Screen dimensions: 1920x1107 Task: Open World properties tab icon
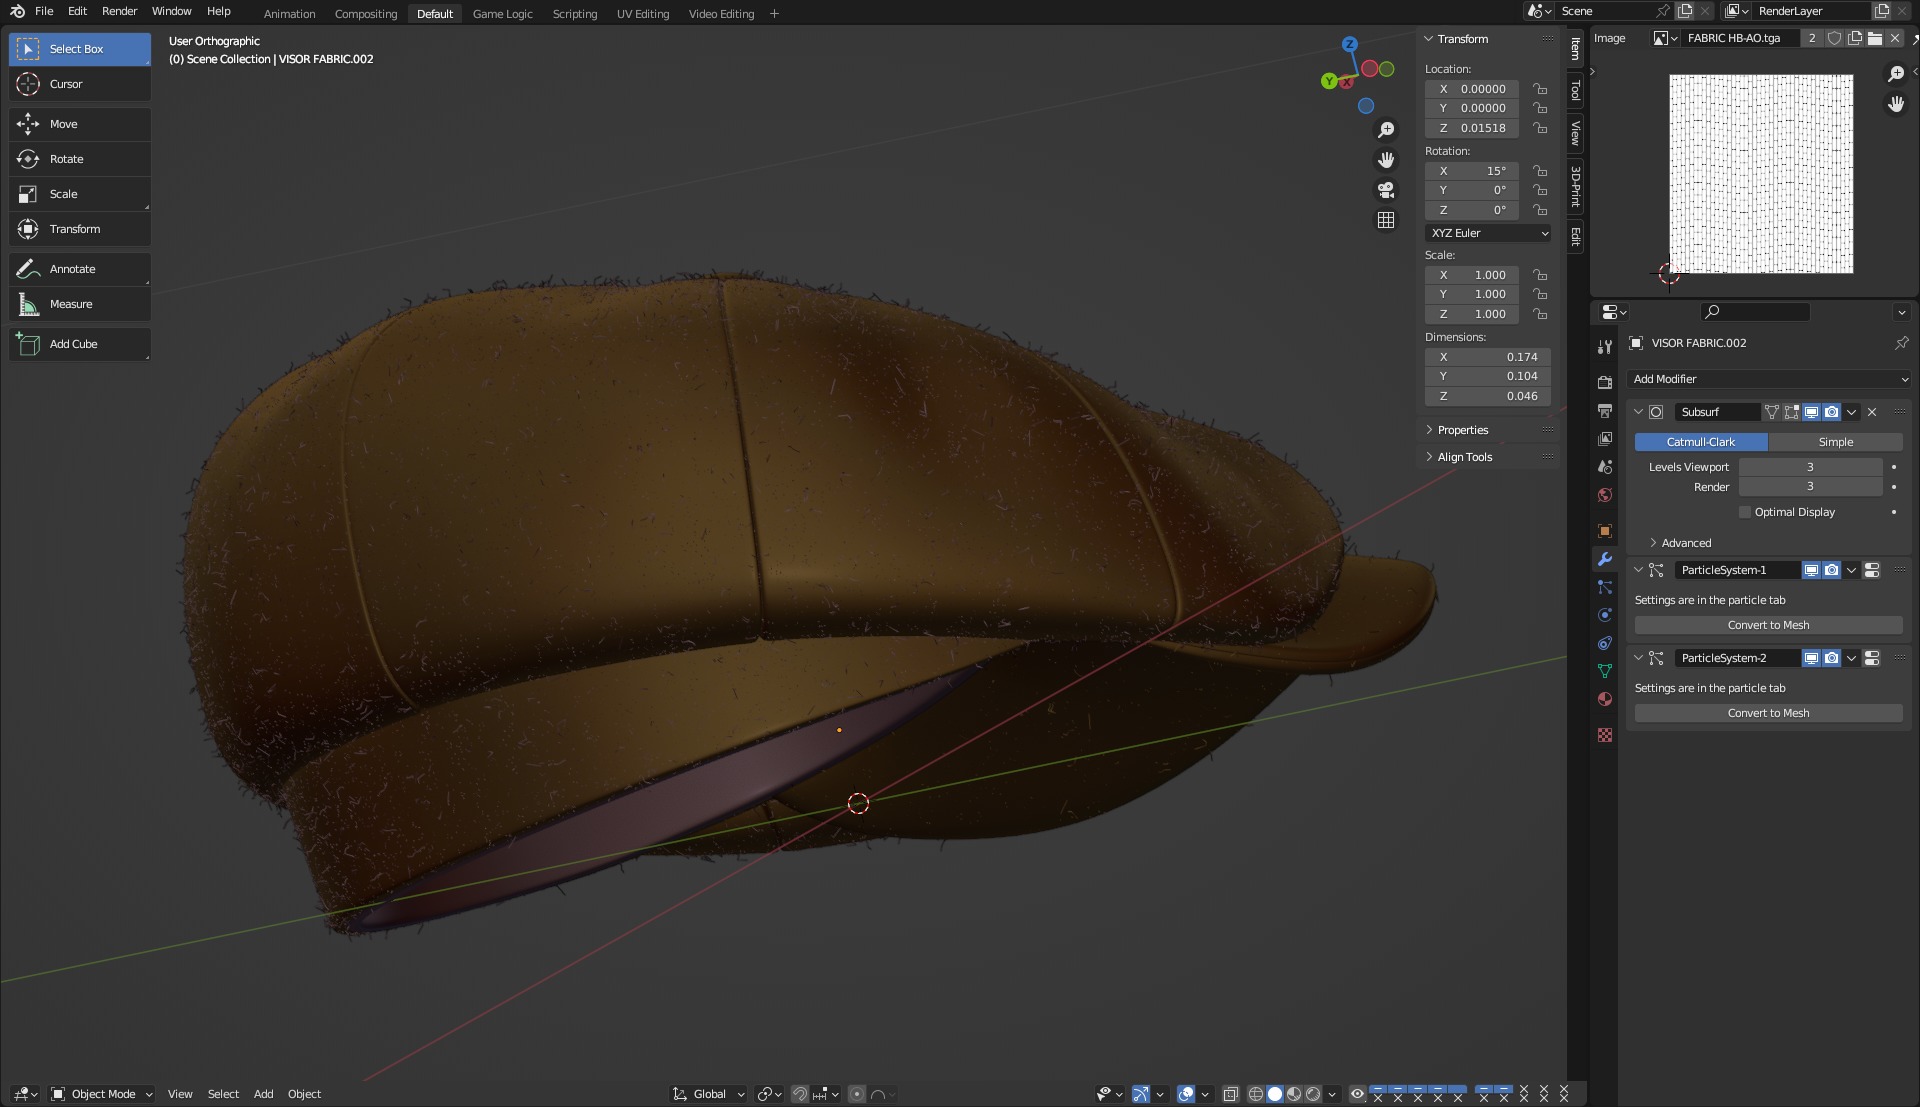[x=1605, y=495]
